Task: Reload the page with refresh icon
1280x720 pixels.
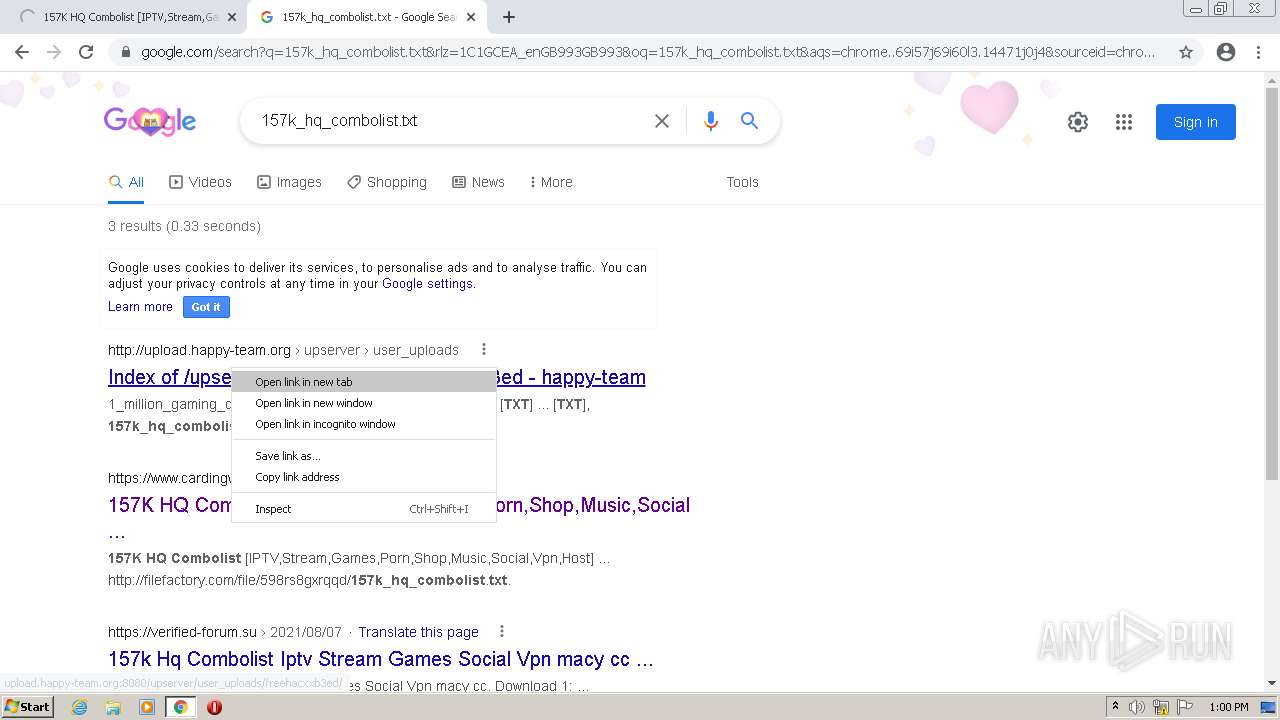Action: [x=86, y=52]
